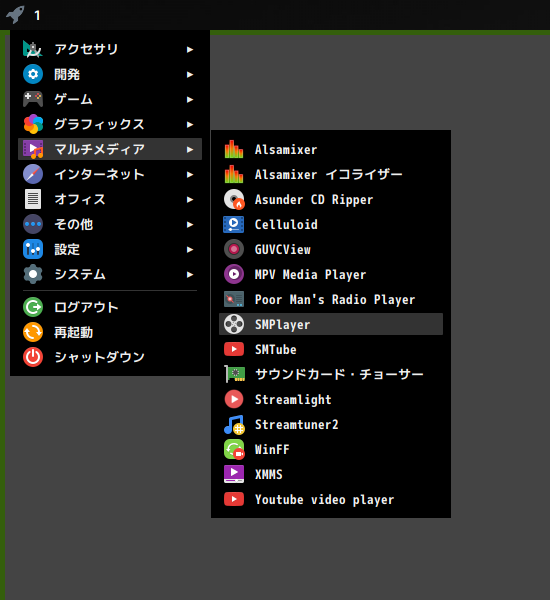Viewport: 550px width, 600px height.
Task: Open the ゲーム menu category
Action: tap(110, 99)
